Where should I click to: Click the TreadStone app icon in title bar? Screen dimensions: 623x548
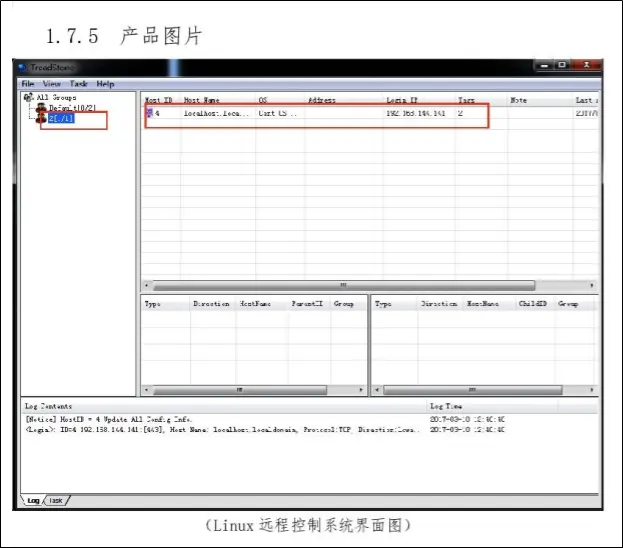(x=23, y=68)
